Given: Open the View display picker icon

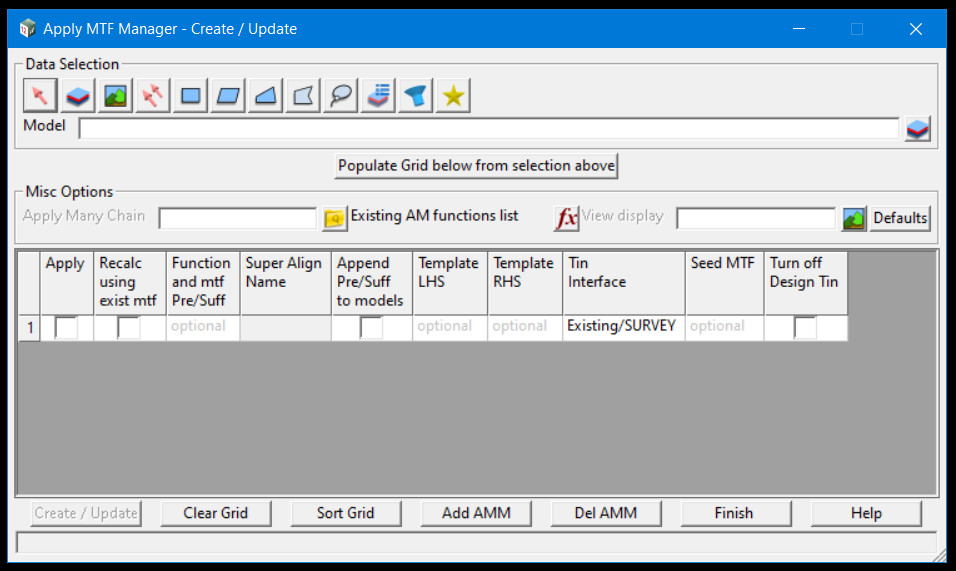Looking at the screenshot, I should coord(853,218).
